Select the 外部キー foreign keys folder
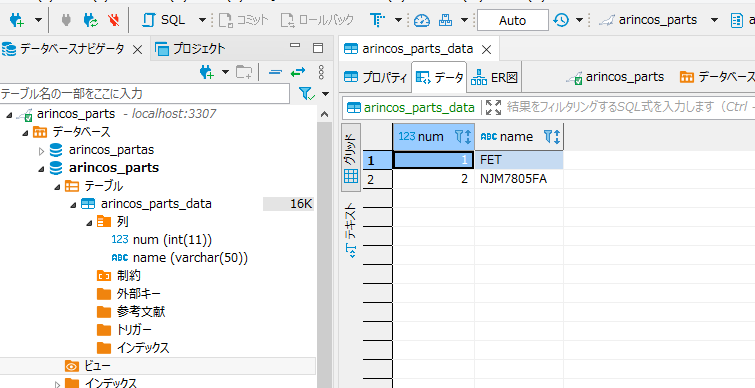The height and width of the screenshot is (388, 755). tap(139, 294)
